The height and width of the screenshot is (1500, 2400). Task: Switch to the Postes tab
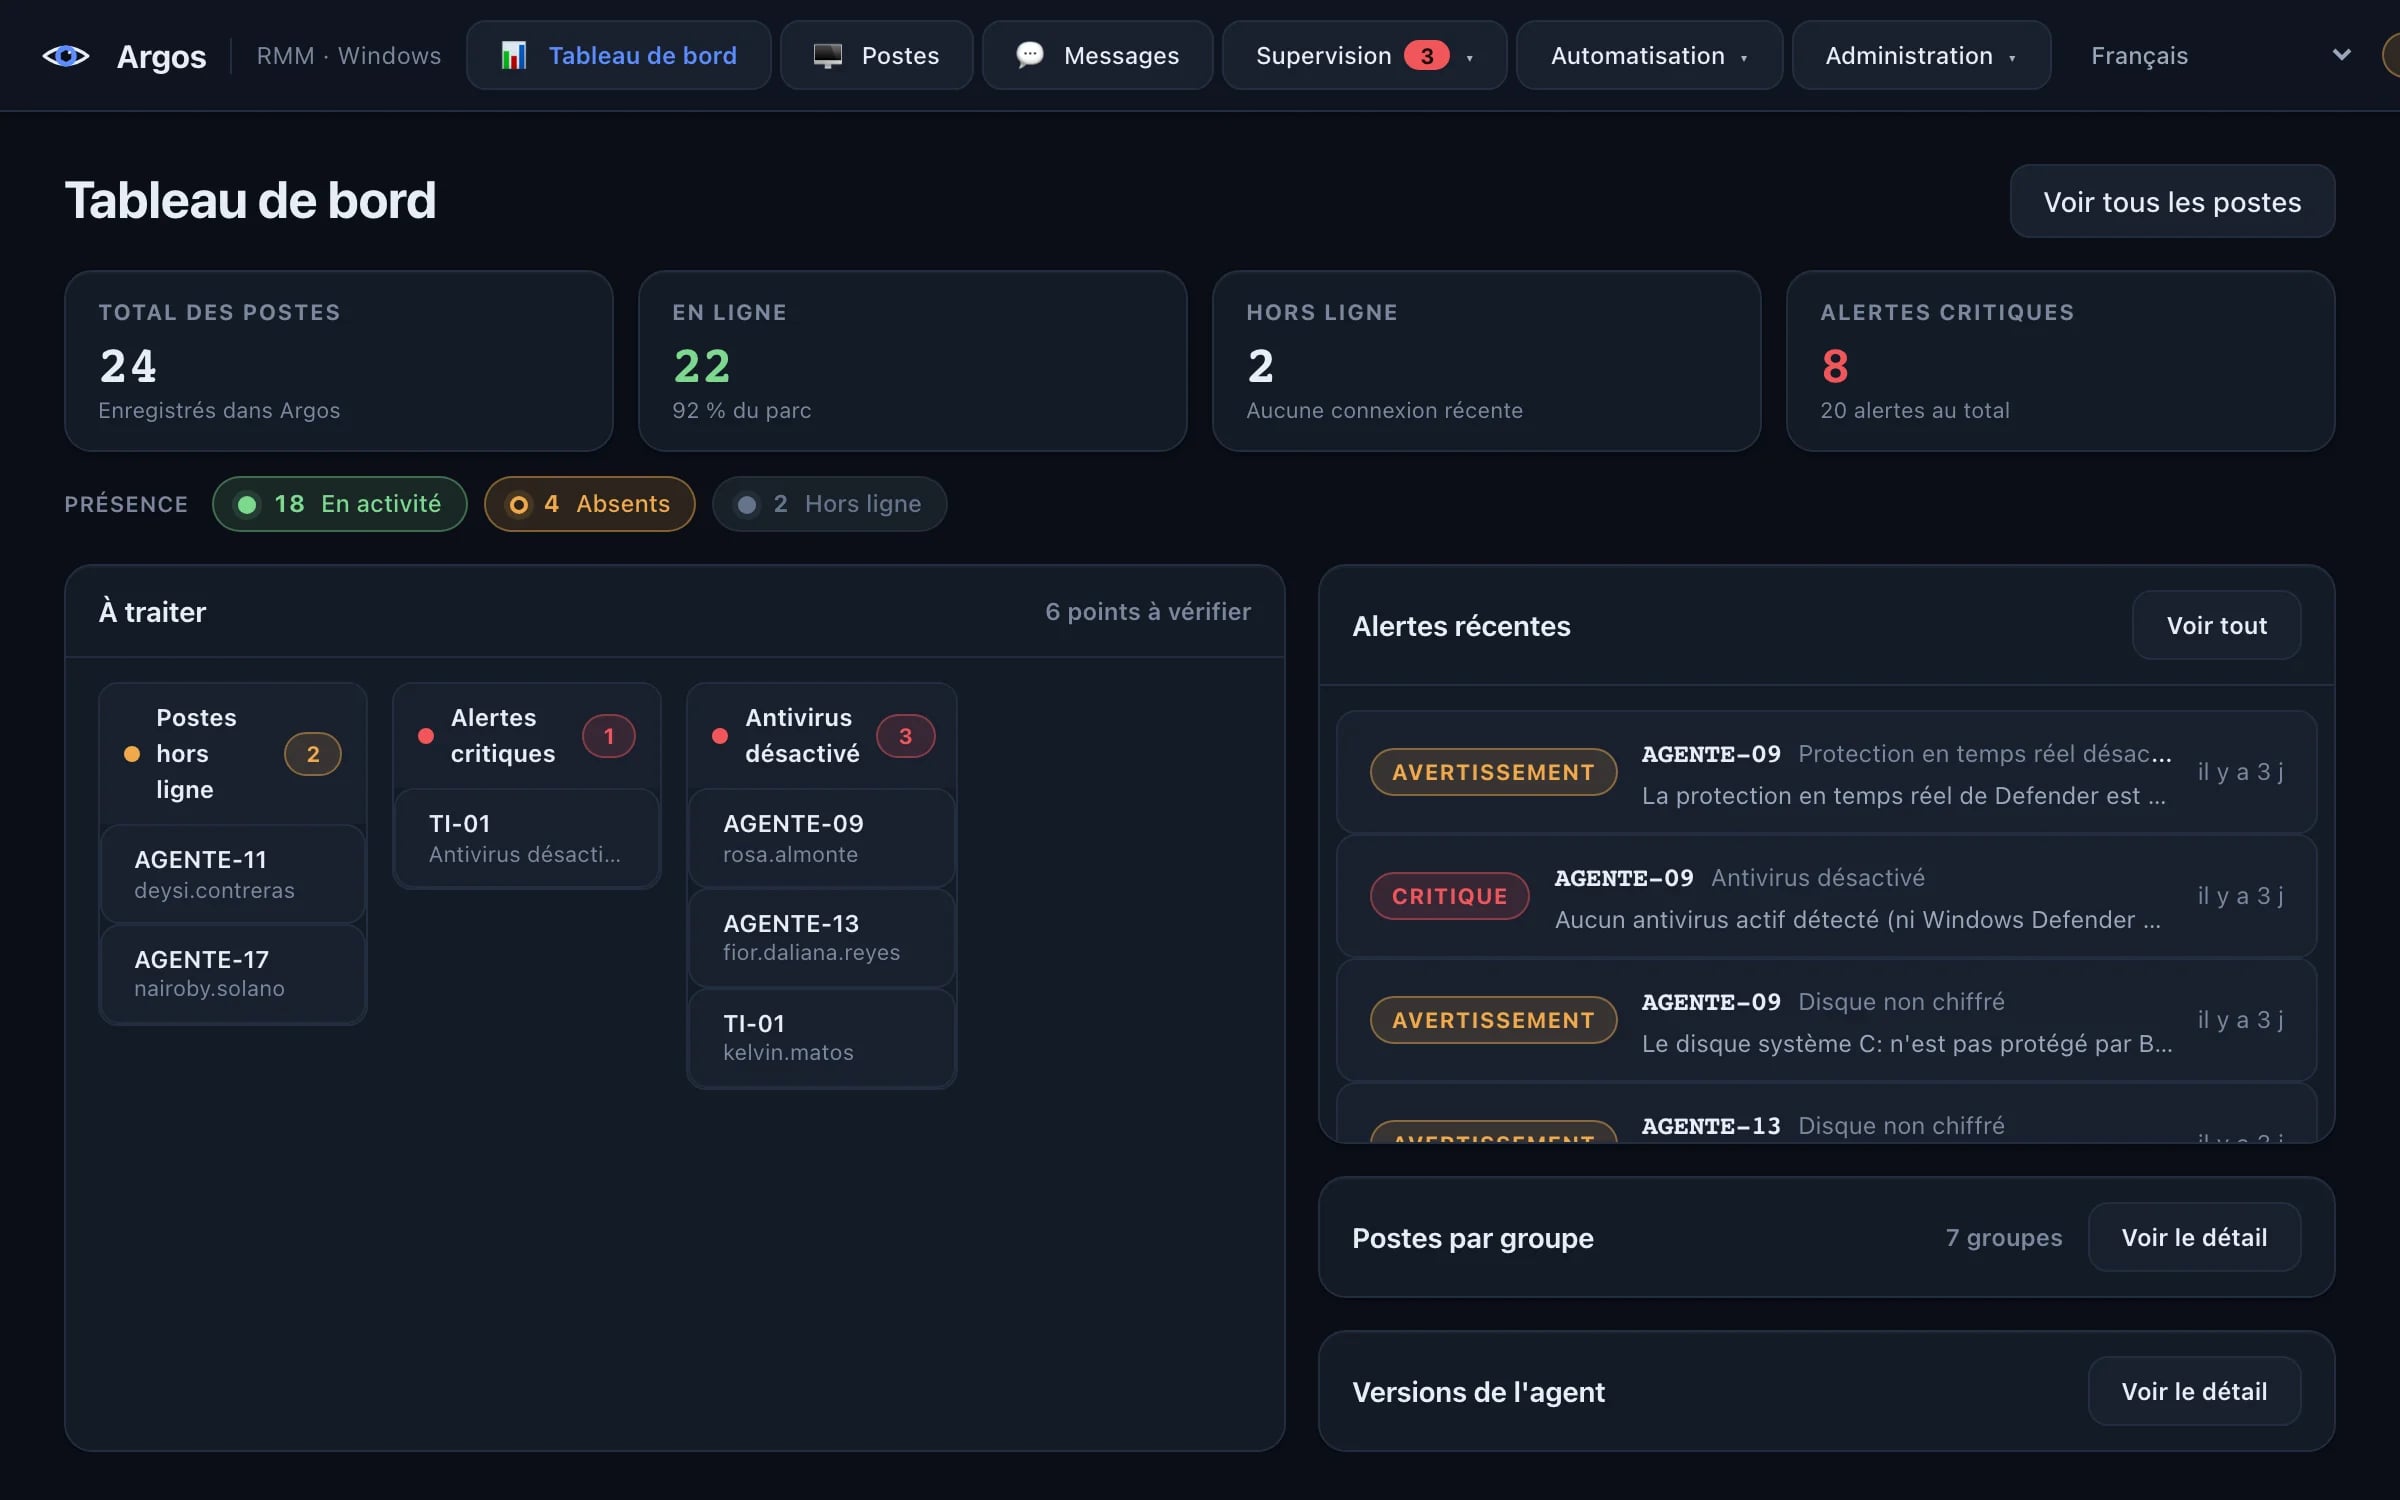click(876, 55)
